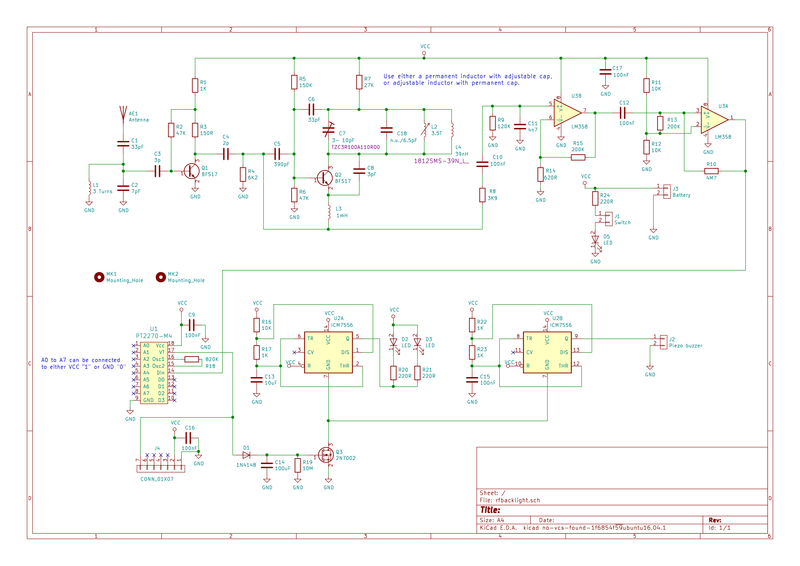
Task: Select transistor Q2 BFS17
Action: pos(326,178)
